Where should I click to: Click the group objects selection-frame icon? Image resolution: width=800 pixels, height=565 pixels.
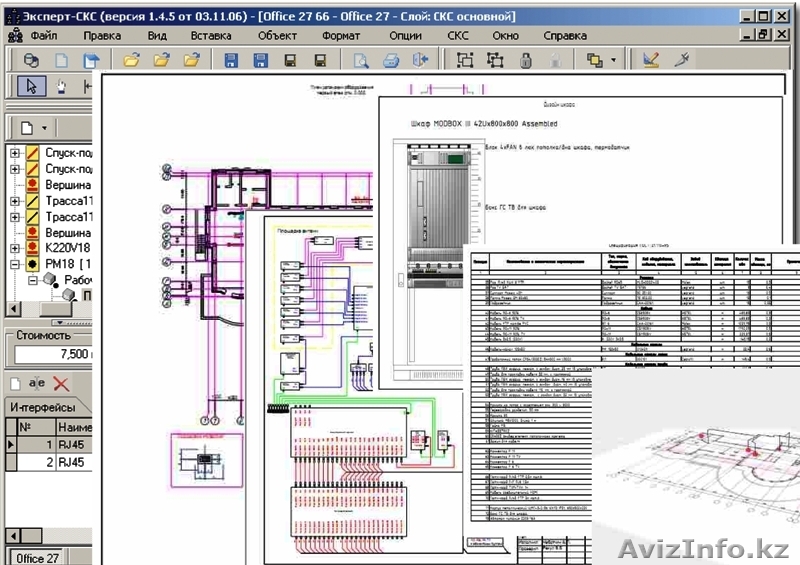tap(465, 60)
